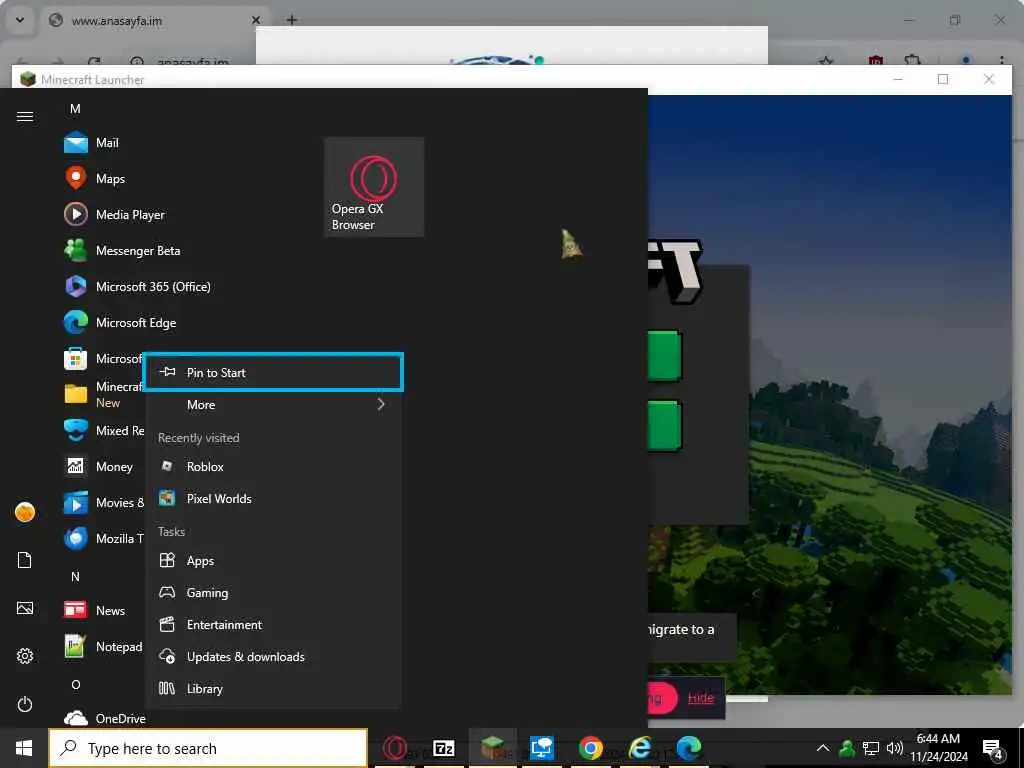Open user account avatar in Start rail
The width and height of the screenshot is (1024, 768).
[x=25, y=512]
